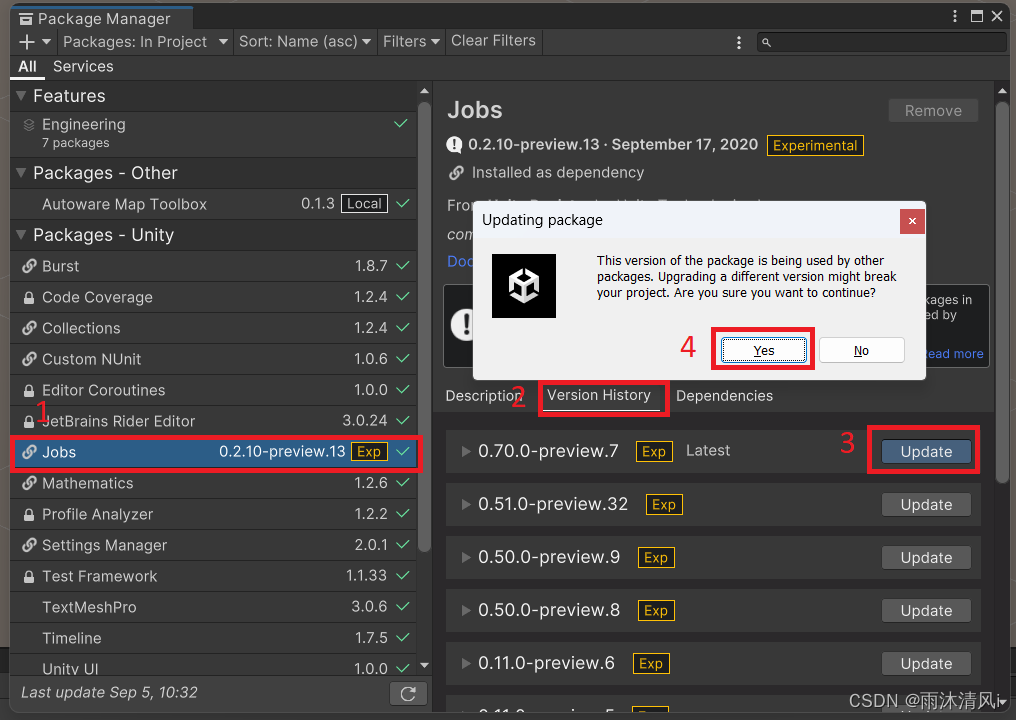
Task: Click the warning icon beside the version number
Action: (x=454, y=145)
